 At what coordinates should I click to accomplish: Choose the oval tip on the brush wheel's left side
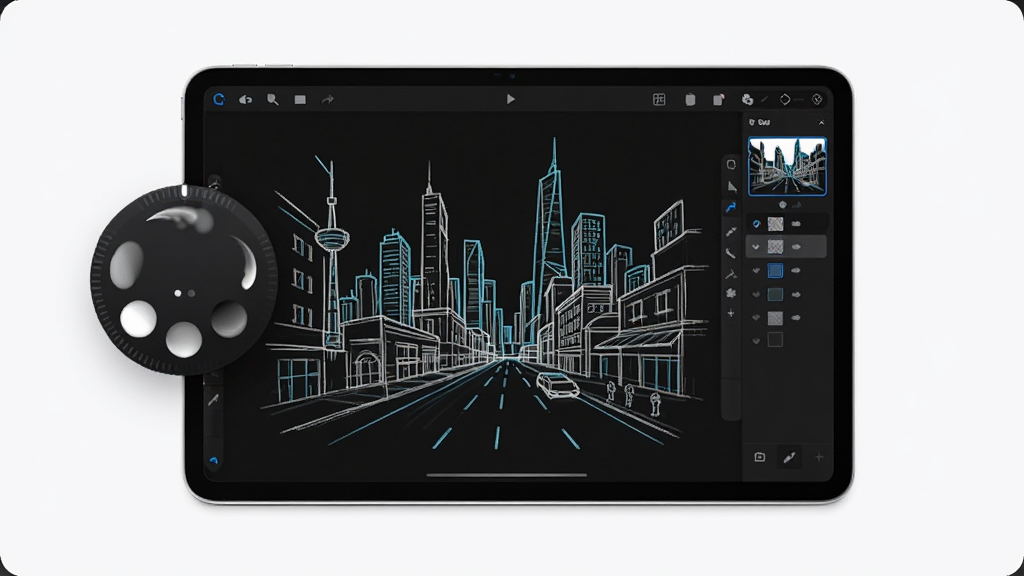[x=127, y=264]
